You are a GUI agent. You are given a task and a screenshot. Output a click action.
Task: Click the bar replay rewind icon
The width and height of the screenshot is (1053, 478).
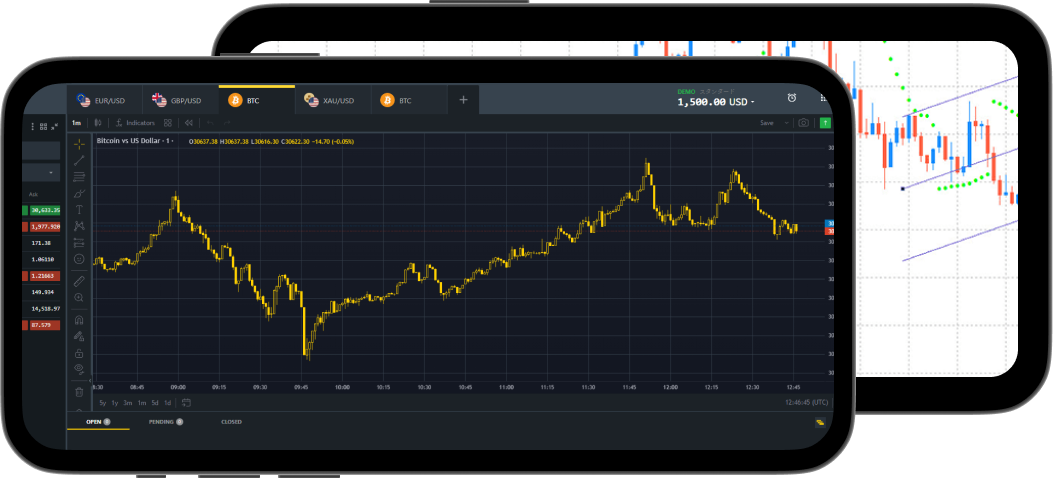point(189,123)
